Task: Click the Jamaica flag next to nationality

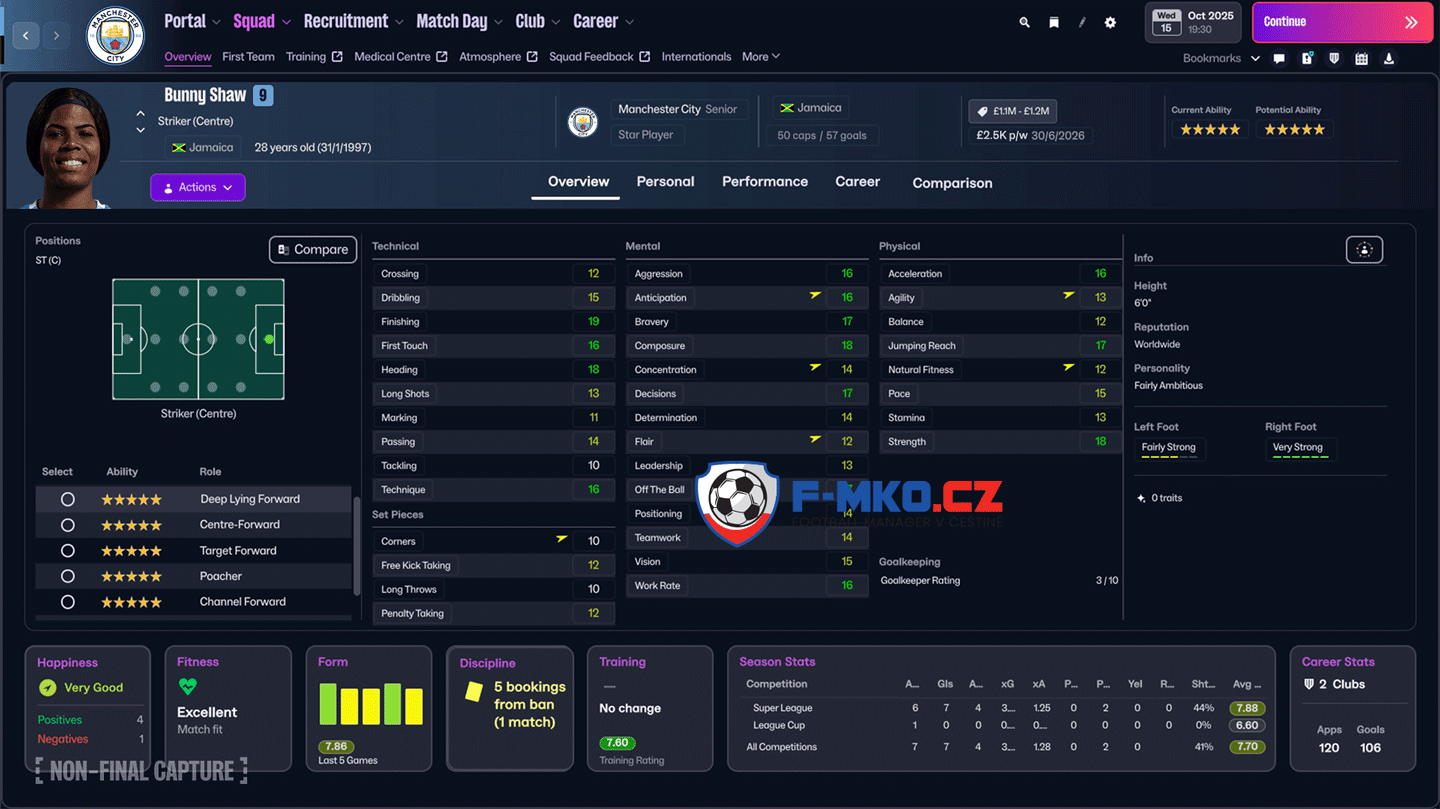Action: (179, 148)
